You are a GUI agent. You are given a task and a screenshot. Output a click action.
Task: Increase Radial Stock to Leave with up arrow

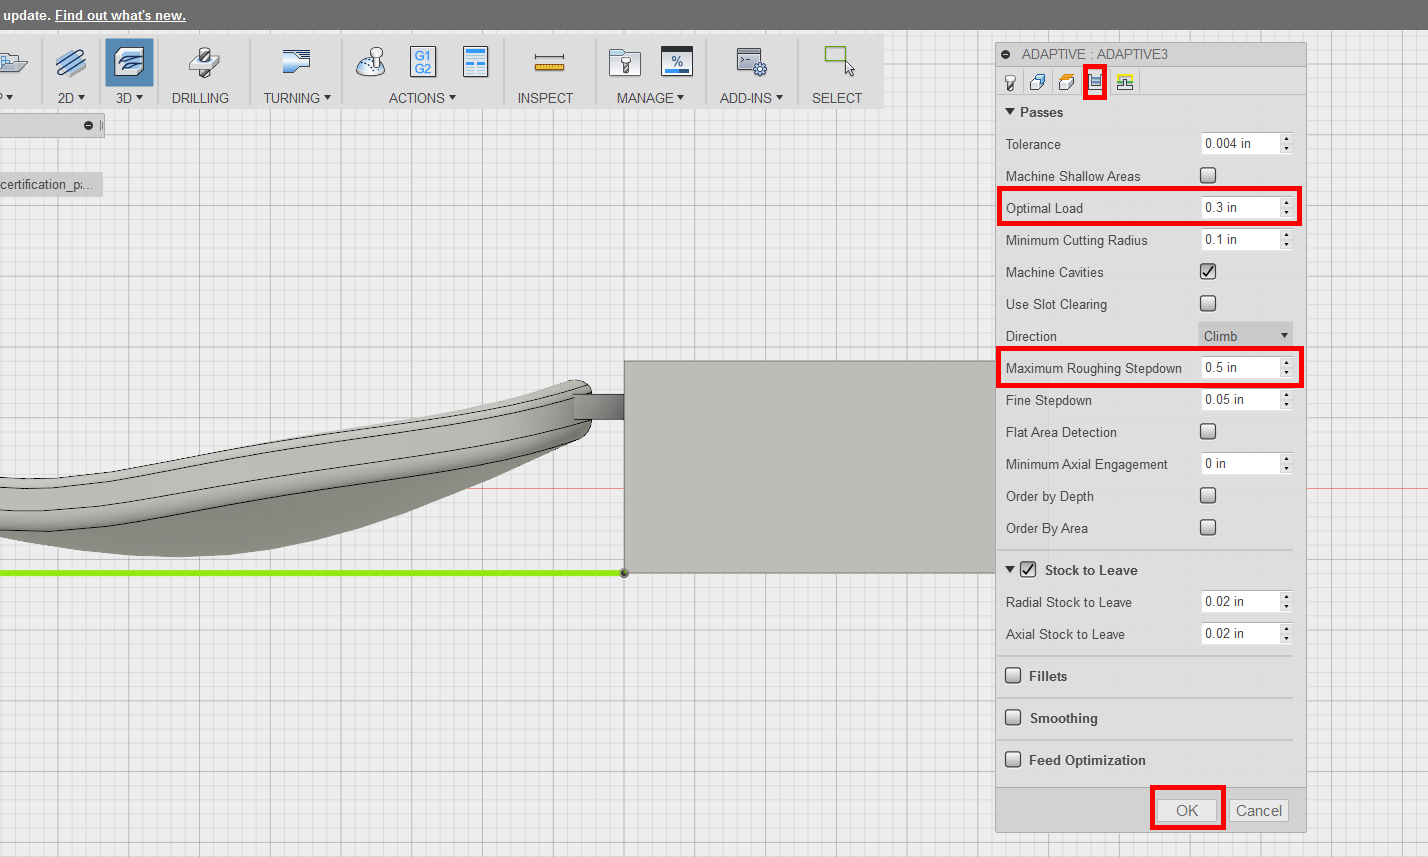[x=1286, y=597]
